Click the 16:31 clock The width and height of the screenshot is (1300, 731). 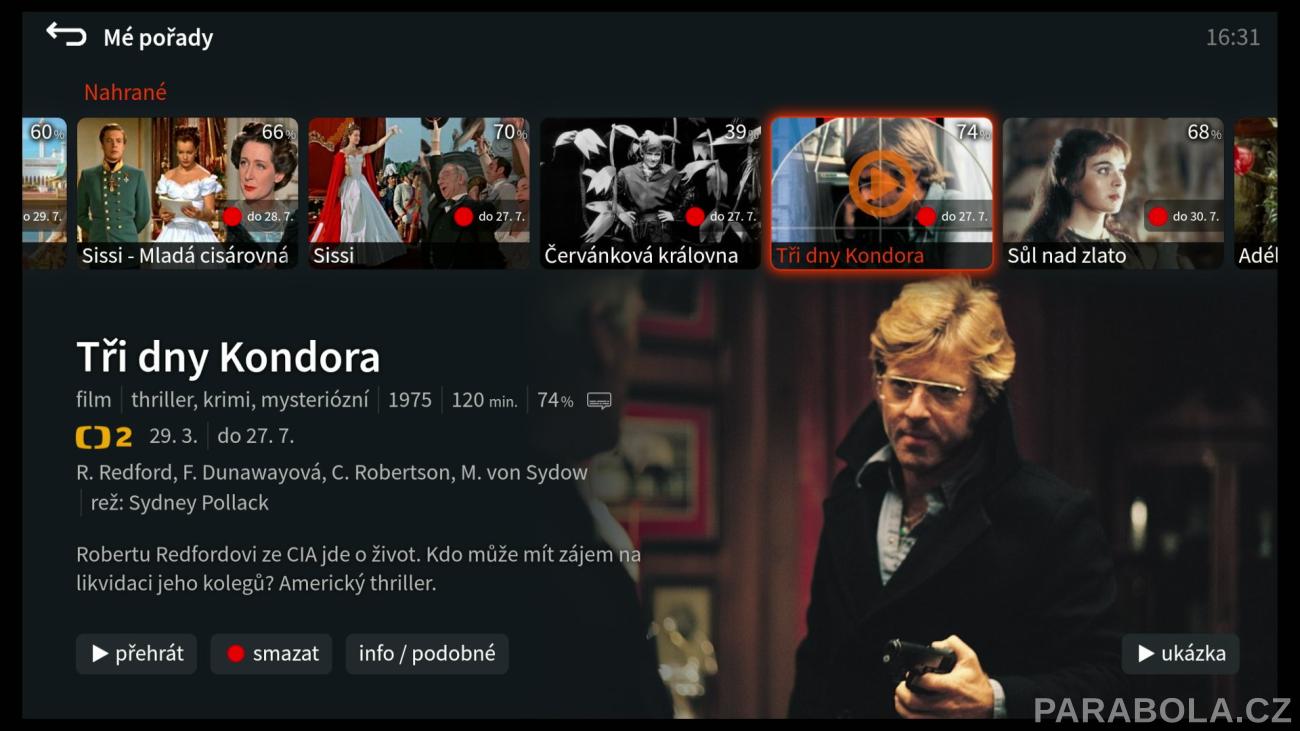click(x=1232, y=38)
